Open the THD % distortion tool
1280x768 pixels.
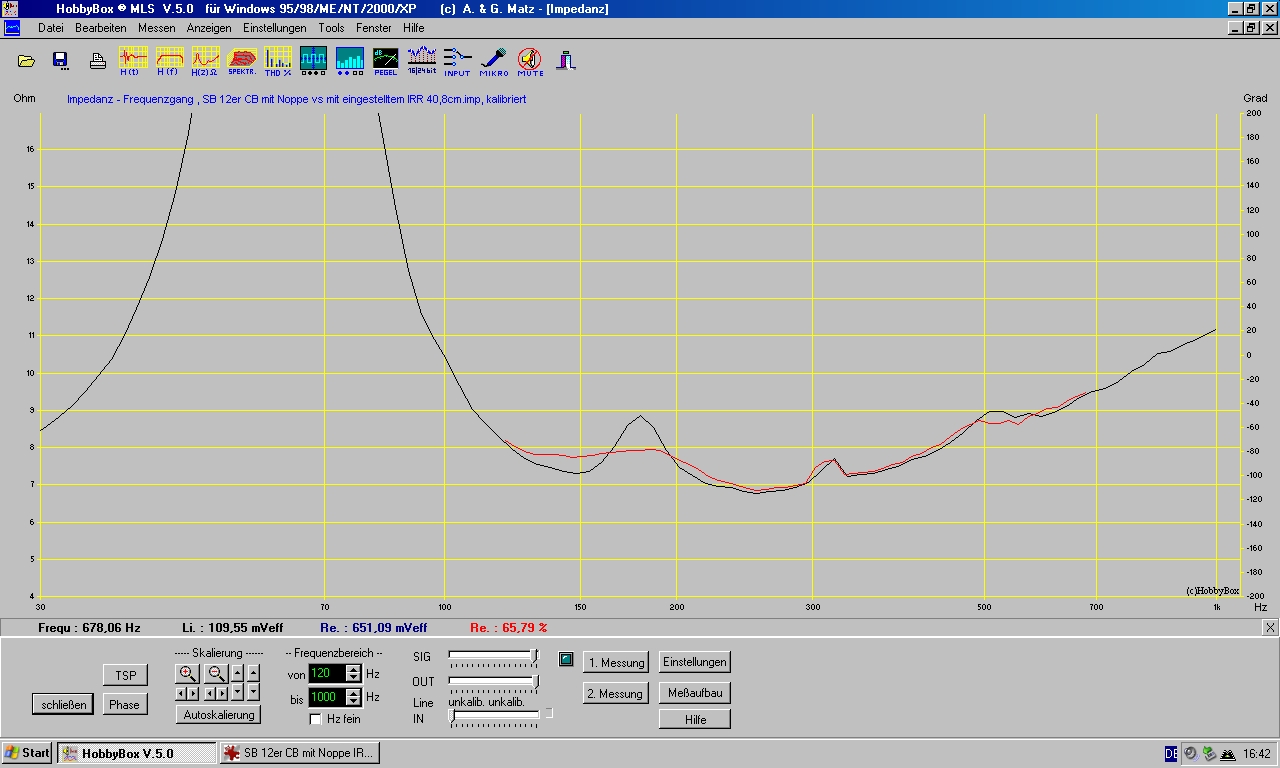click(x=278, y=60)
